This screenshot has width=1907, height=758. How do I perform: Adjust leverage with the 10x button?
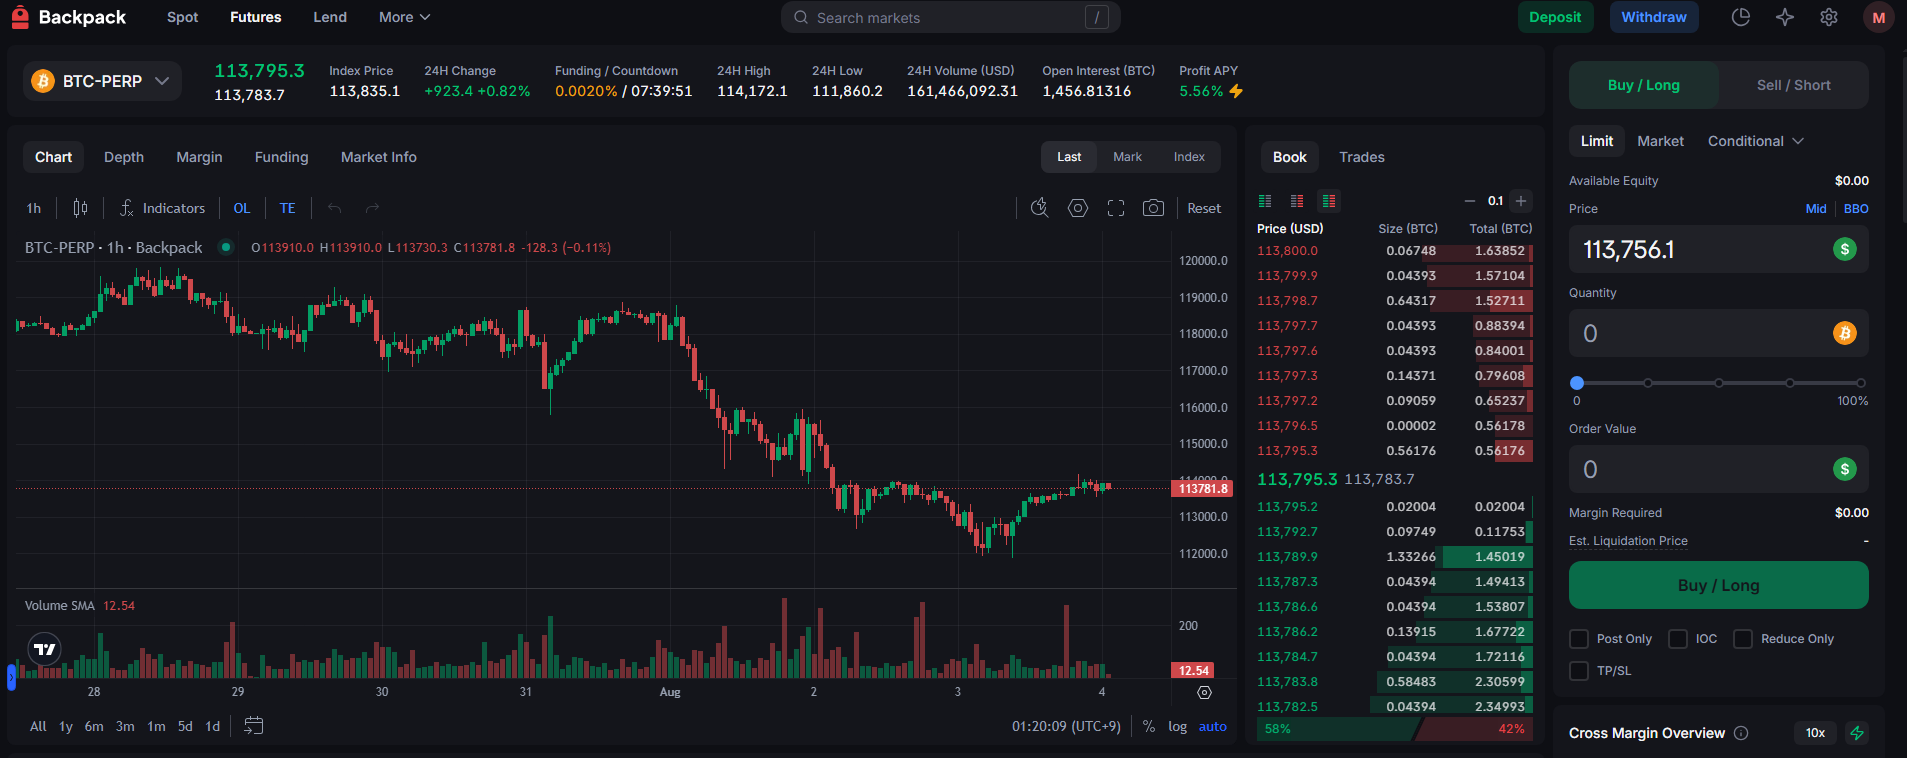coord(1815,733)
